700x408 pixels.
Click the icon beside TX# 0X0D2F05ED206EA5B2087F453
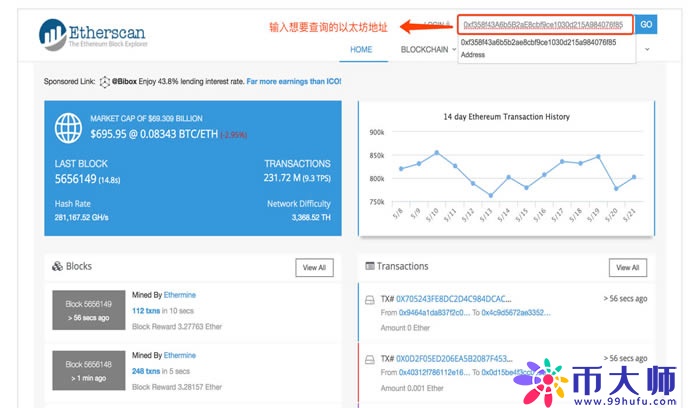tap(370, 359)
